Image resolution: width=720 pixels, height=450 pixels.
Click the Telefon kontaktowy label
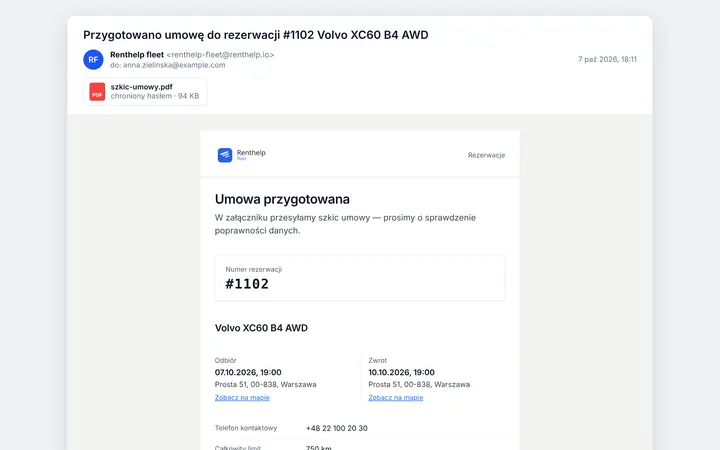click(246, 428)
